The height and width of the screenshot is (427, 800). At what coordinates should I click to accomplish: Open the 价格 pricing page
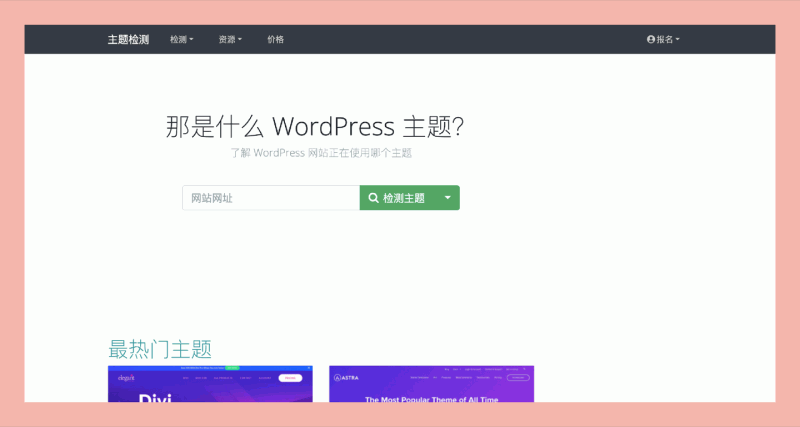(276, 39)
